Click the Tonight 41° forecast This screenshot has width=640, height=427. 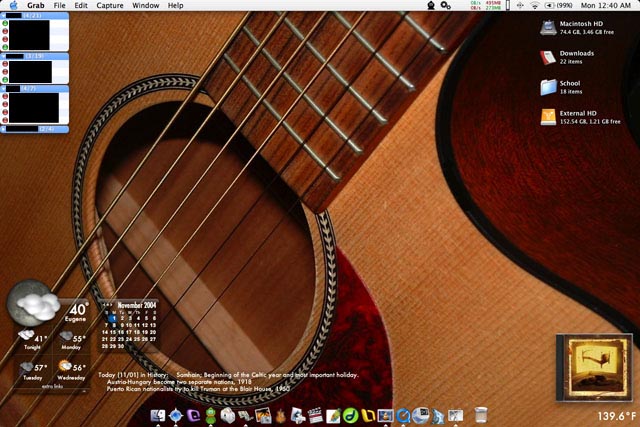[33, 340]
